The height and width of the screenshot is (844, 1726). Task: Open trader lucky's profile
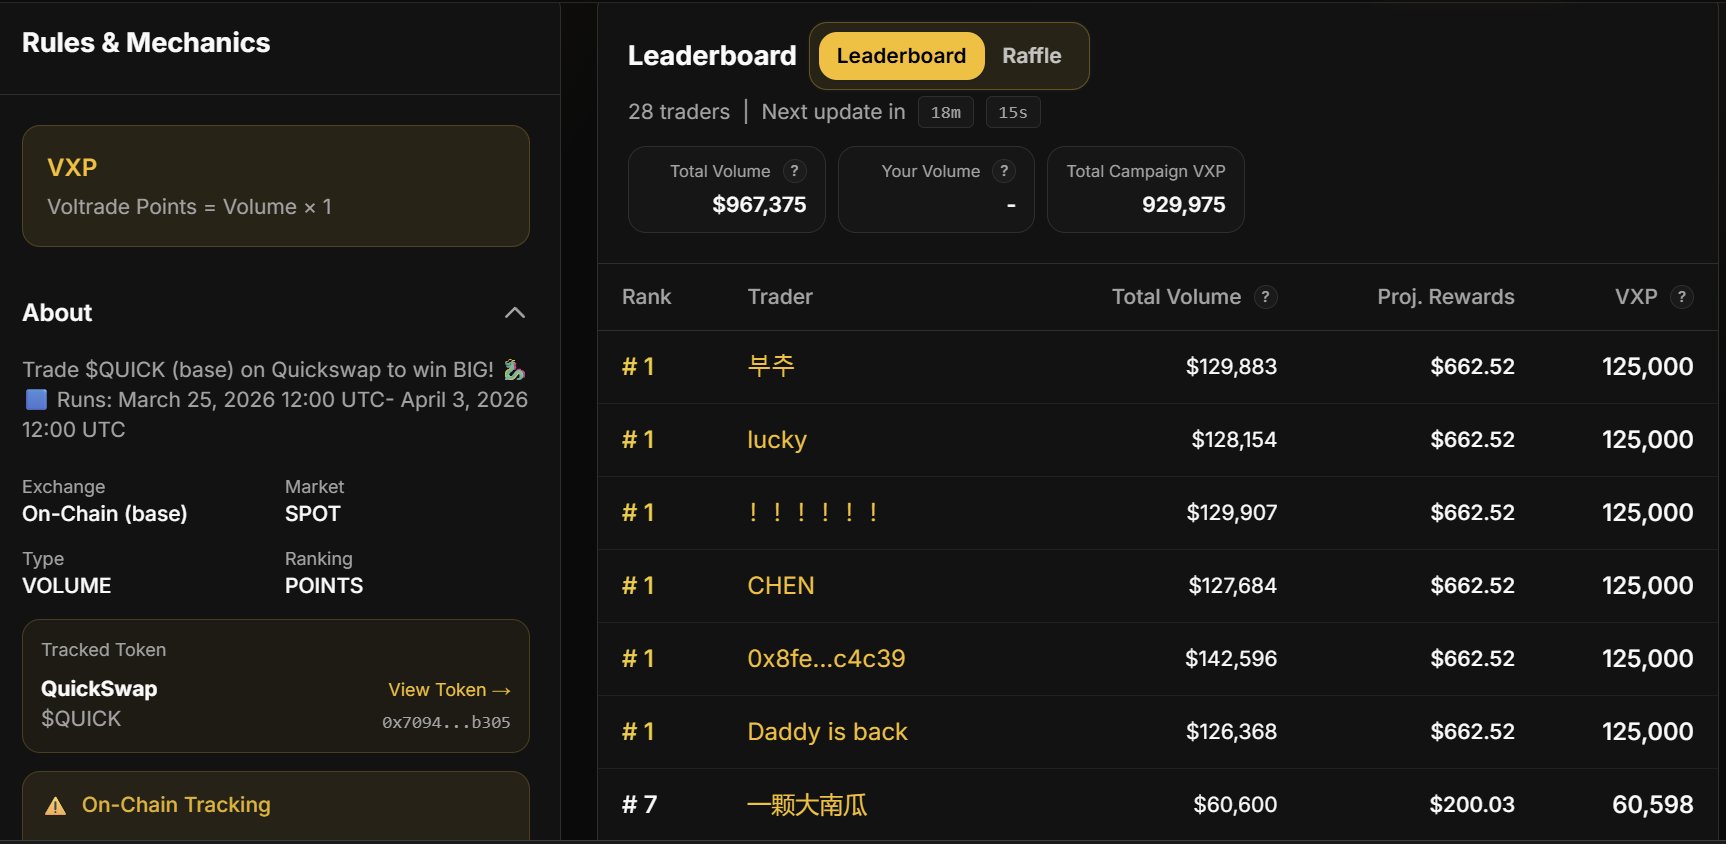click(777, 440)
